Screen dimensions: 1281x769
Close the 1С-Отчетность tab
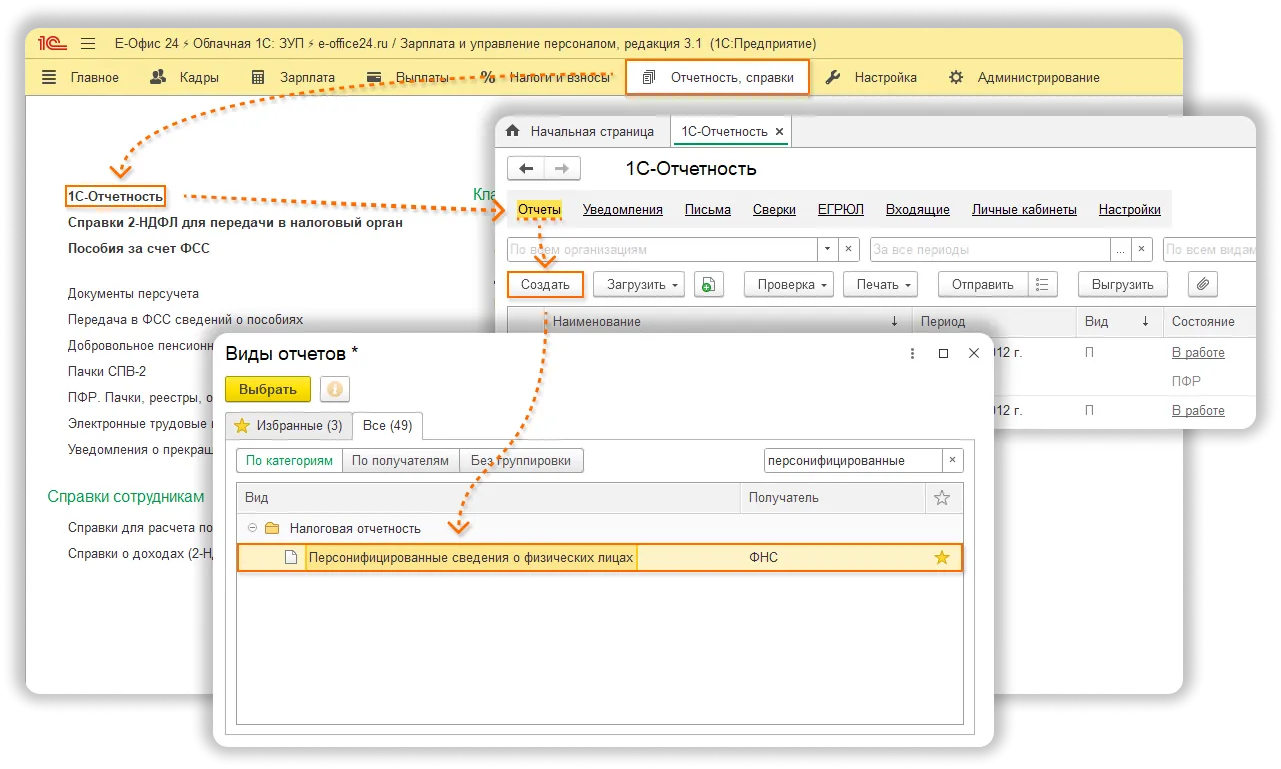pos(780,131)
